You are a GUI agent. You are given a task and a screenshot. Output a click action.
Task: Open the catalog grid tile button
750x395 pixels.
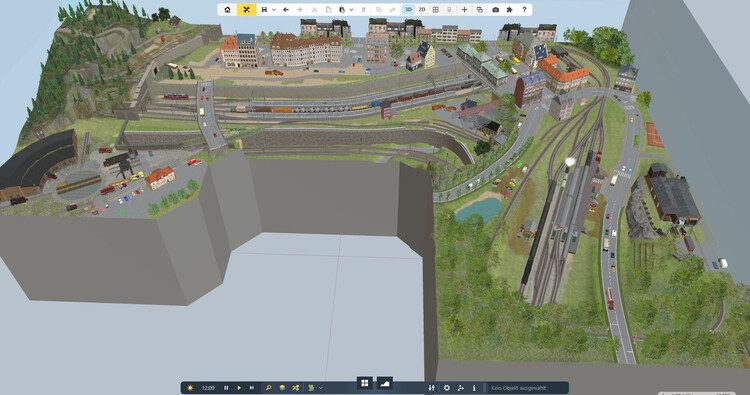click(364, 383)
